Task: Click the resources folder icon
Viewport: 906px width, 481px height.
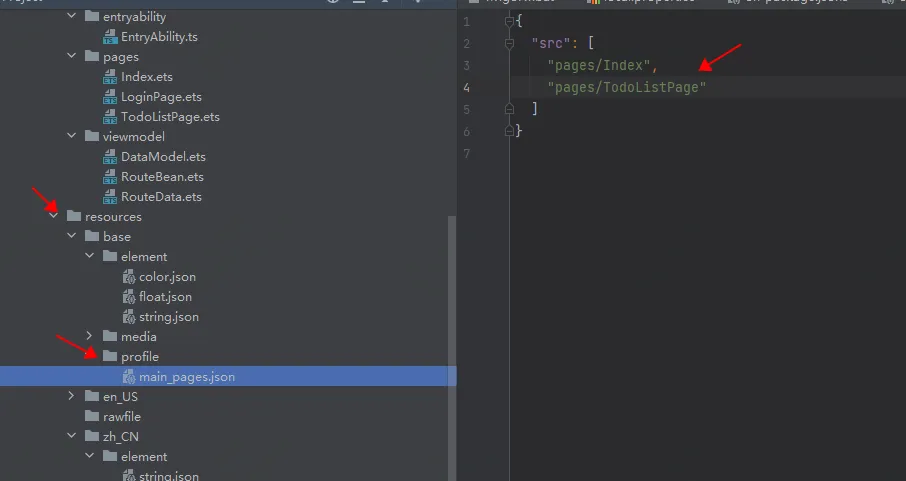Action: (74, 216)
